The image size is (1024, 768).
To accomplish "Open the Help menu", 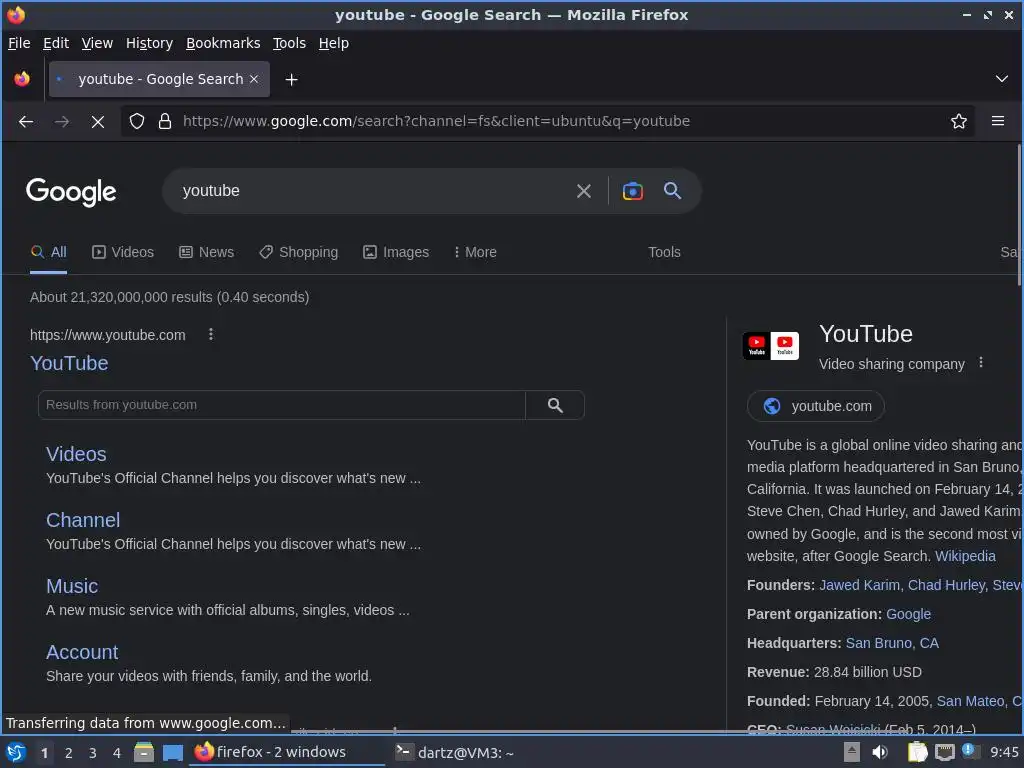I will click(334, 43).
